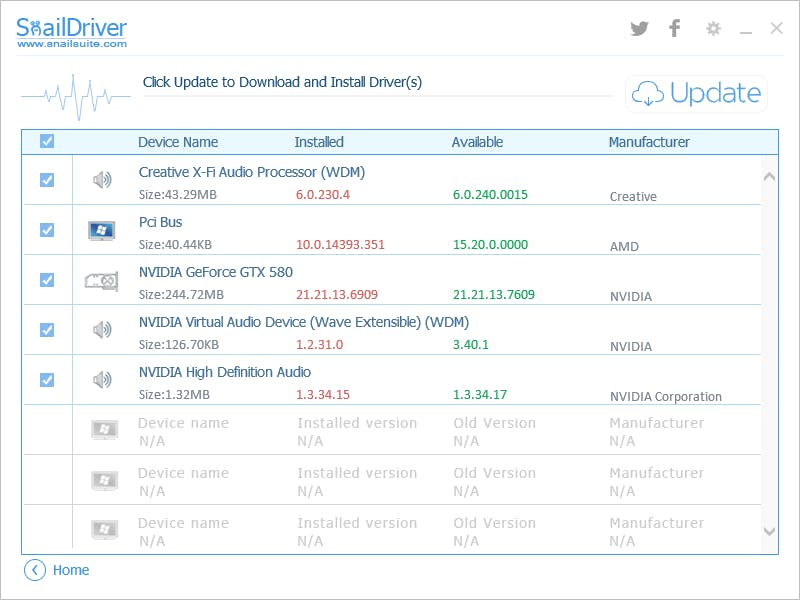The image size is (800, 600).
Task: Click Size:126.70KB text
Action: click(179, 344)
